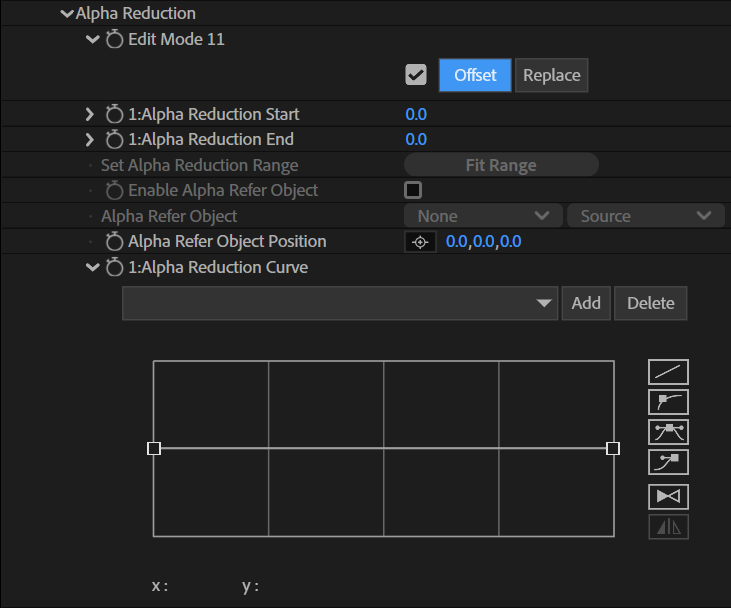Click the Delete preset button
The image size is (731, 608).
650,303
